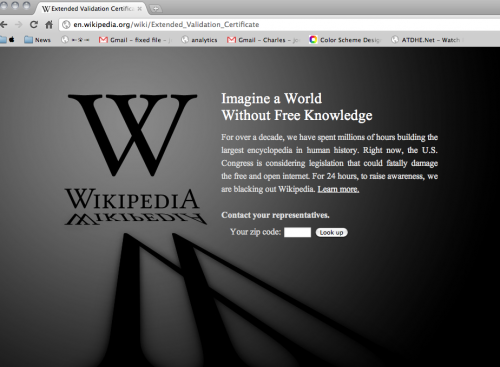The height and width of the screenshot is (367, 500).
Task: Click the forward navigation arrow
Action: click(x=19, y=24)
